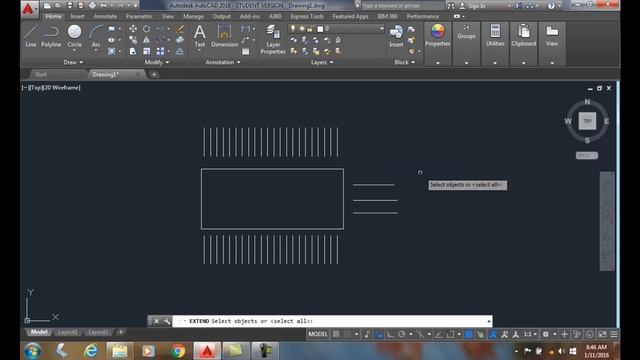
Task: Toggle ortho mode in status bar
Action: click(x=391, y=334)
